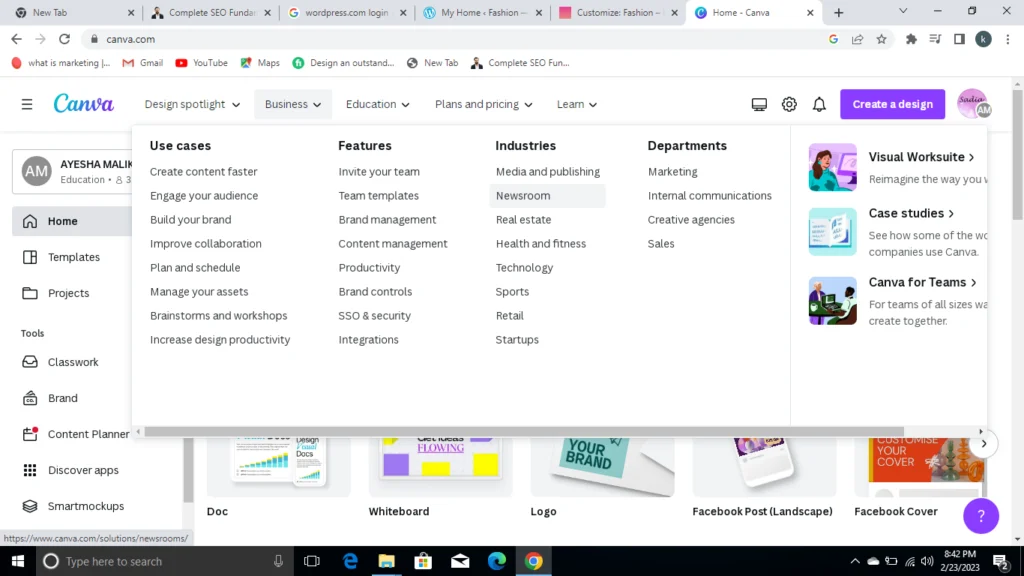Click the Brand icon in sidebar

(30, 398)
